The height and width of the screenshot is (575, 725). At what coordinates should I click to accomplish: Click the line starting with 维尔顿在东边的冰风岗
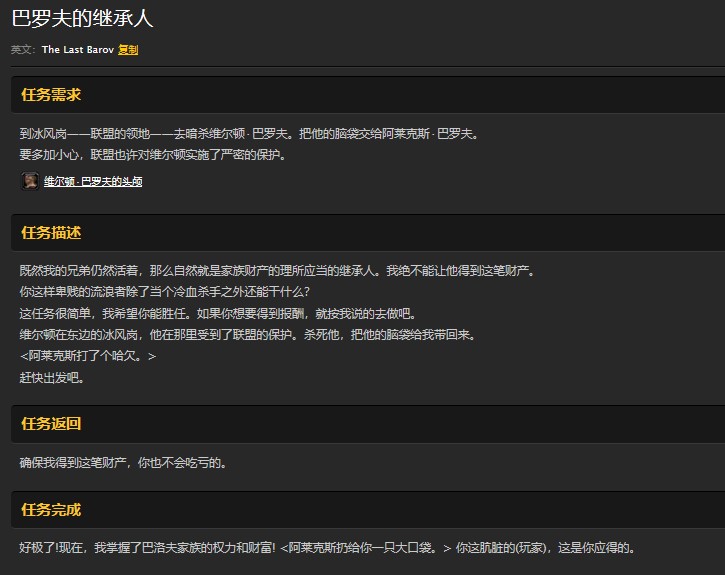point(246,334)
